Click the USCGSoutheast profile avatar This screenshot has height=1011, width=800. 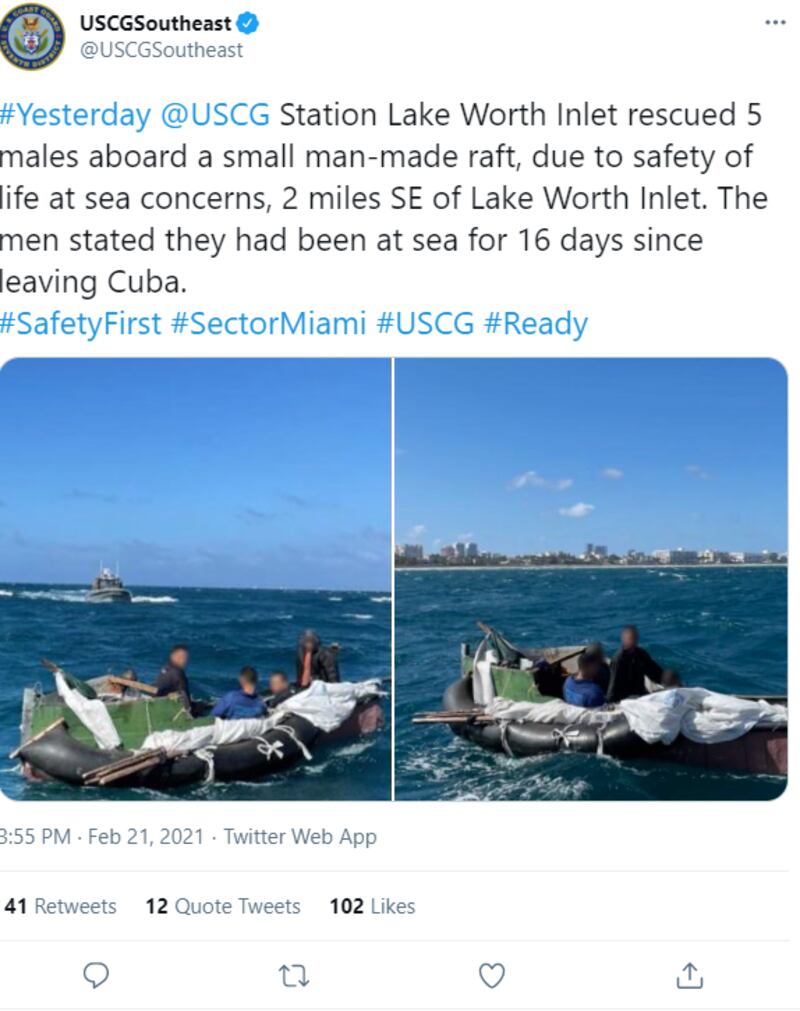click(32, 37)
